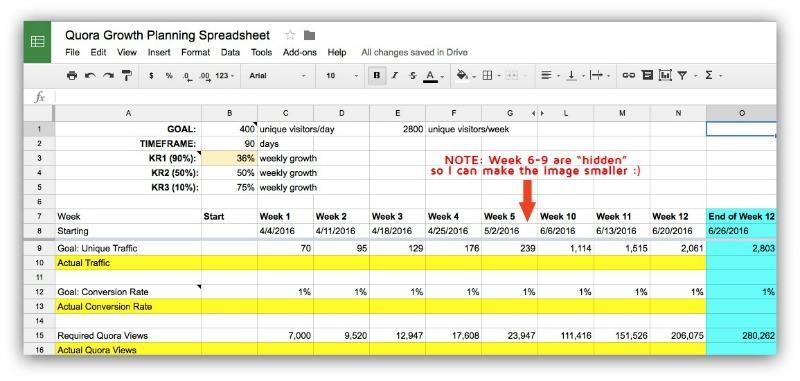Toggle bold formatting button
The width and height of the screenshot is (800, 381).
[x=377, y=75]
